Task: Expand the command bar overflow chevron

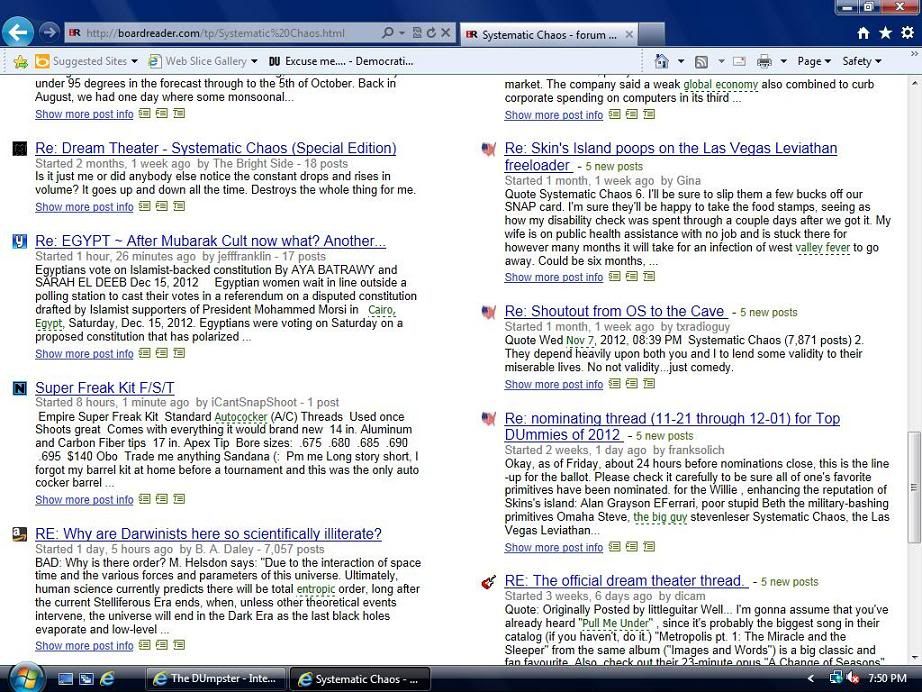Action: (x=914, y=54)
